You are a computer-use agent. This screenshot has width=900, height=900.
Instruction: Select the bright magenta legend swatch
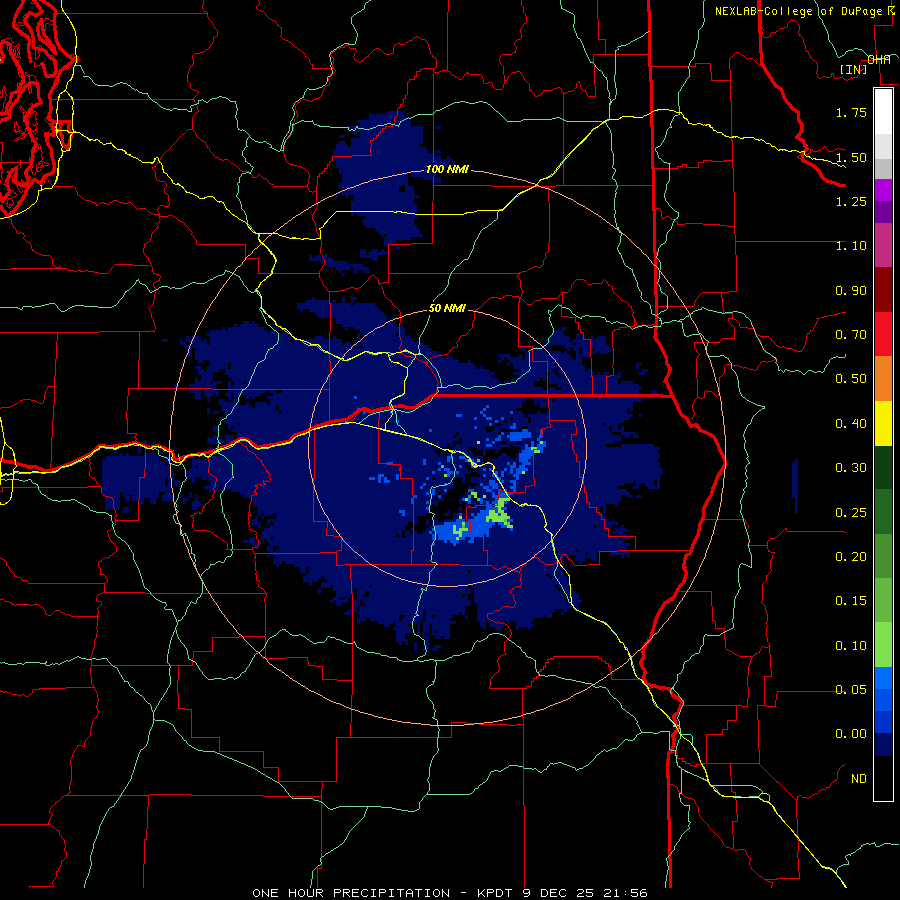tap(883, 190)
